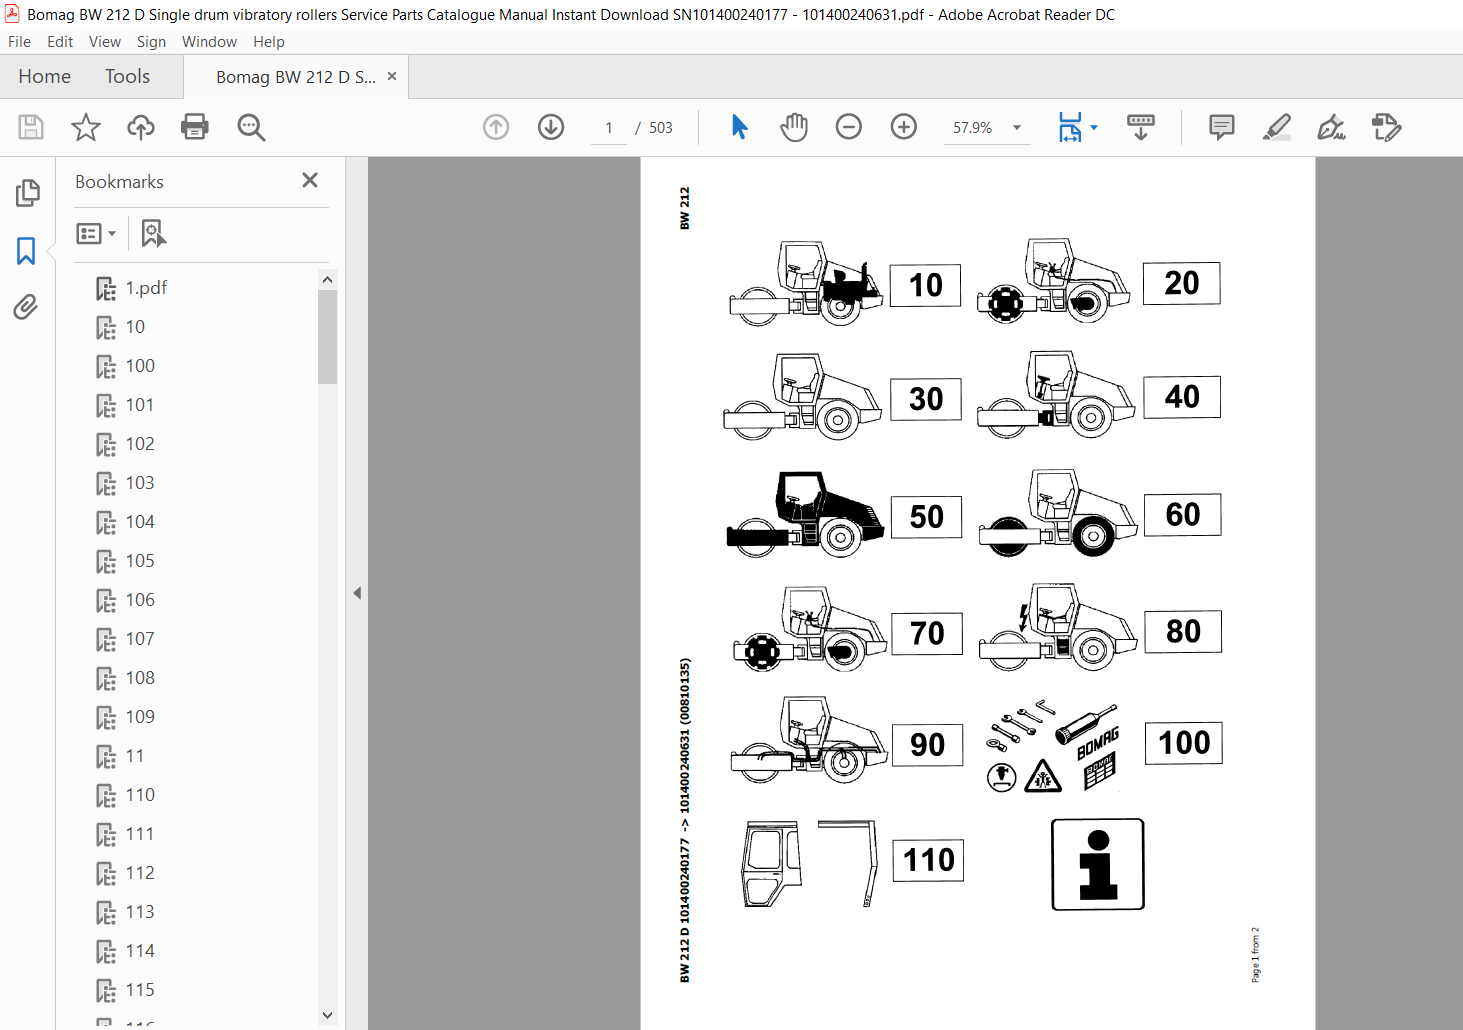The image size is (1463, 1030).
Task: Activate the Hand pan tool
Action: 794,127
